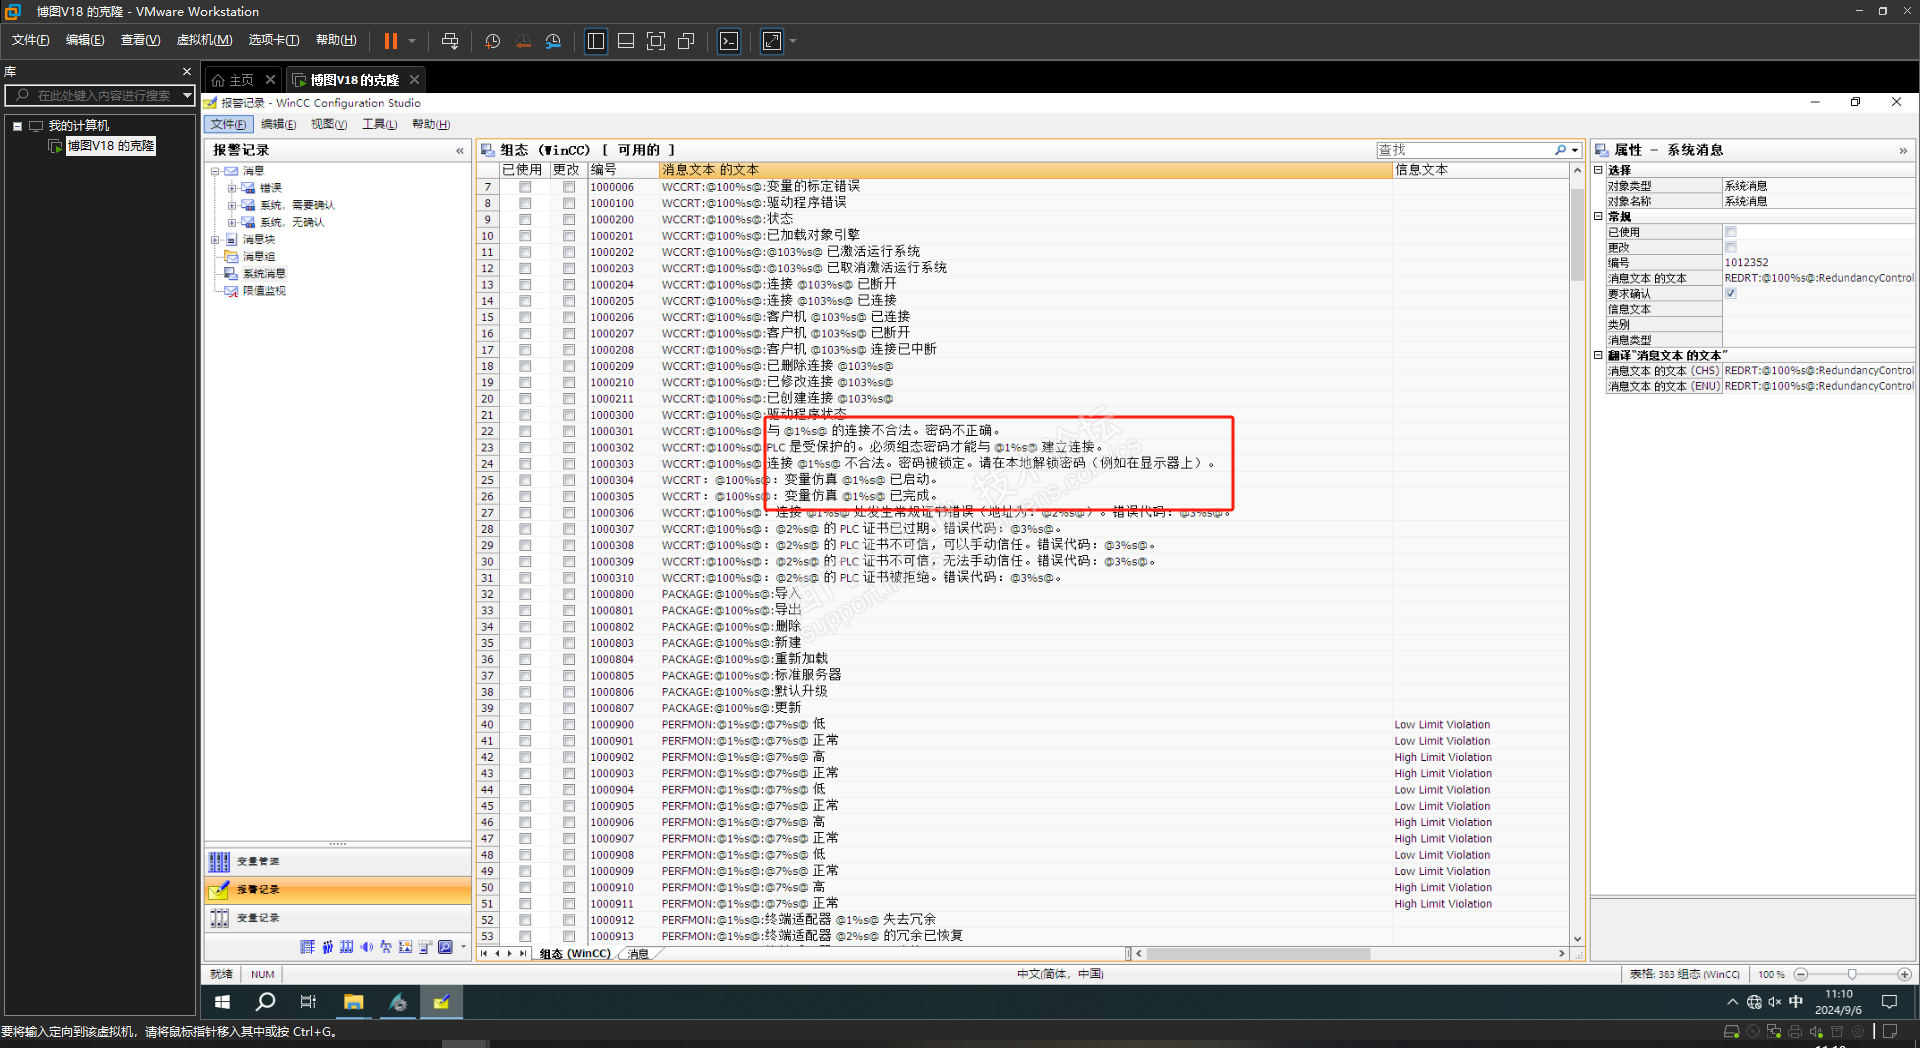Enter VMware full screen mode icon
This screenshot has height=1048, width=1920.
coord(656,41)
